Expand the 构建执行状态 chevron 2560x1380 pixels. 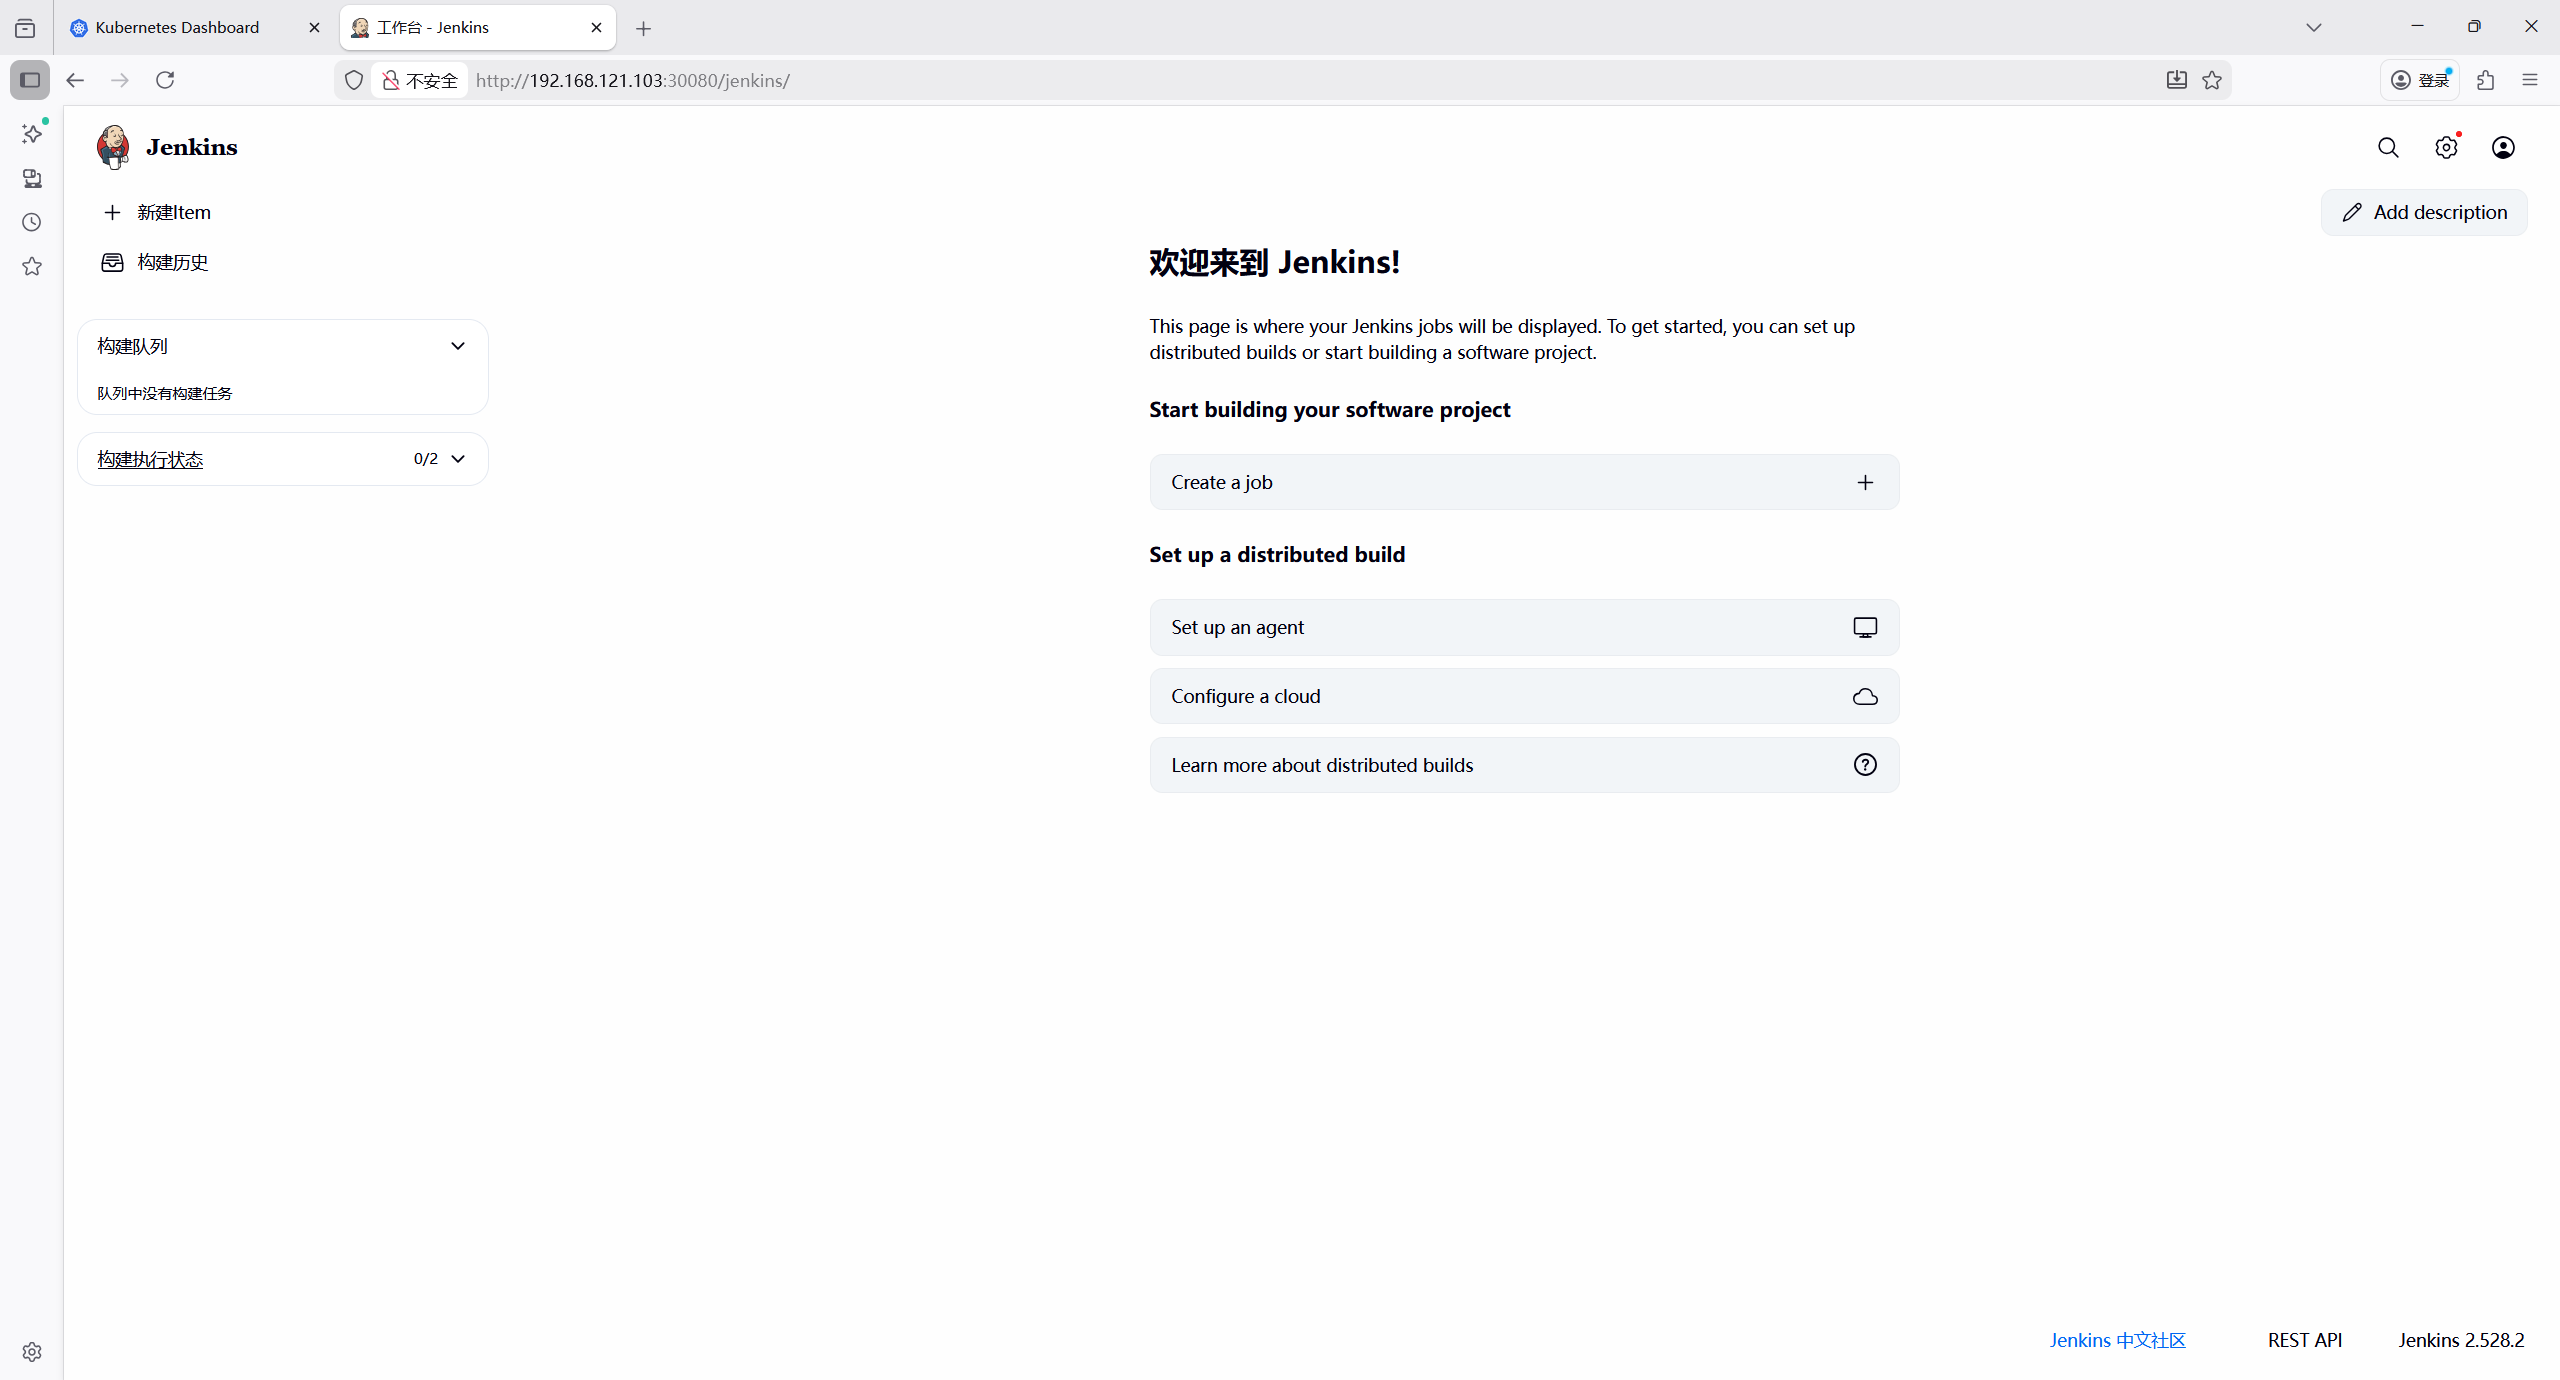click(458, 459)
